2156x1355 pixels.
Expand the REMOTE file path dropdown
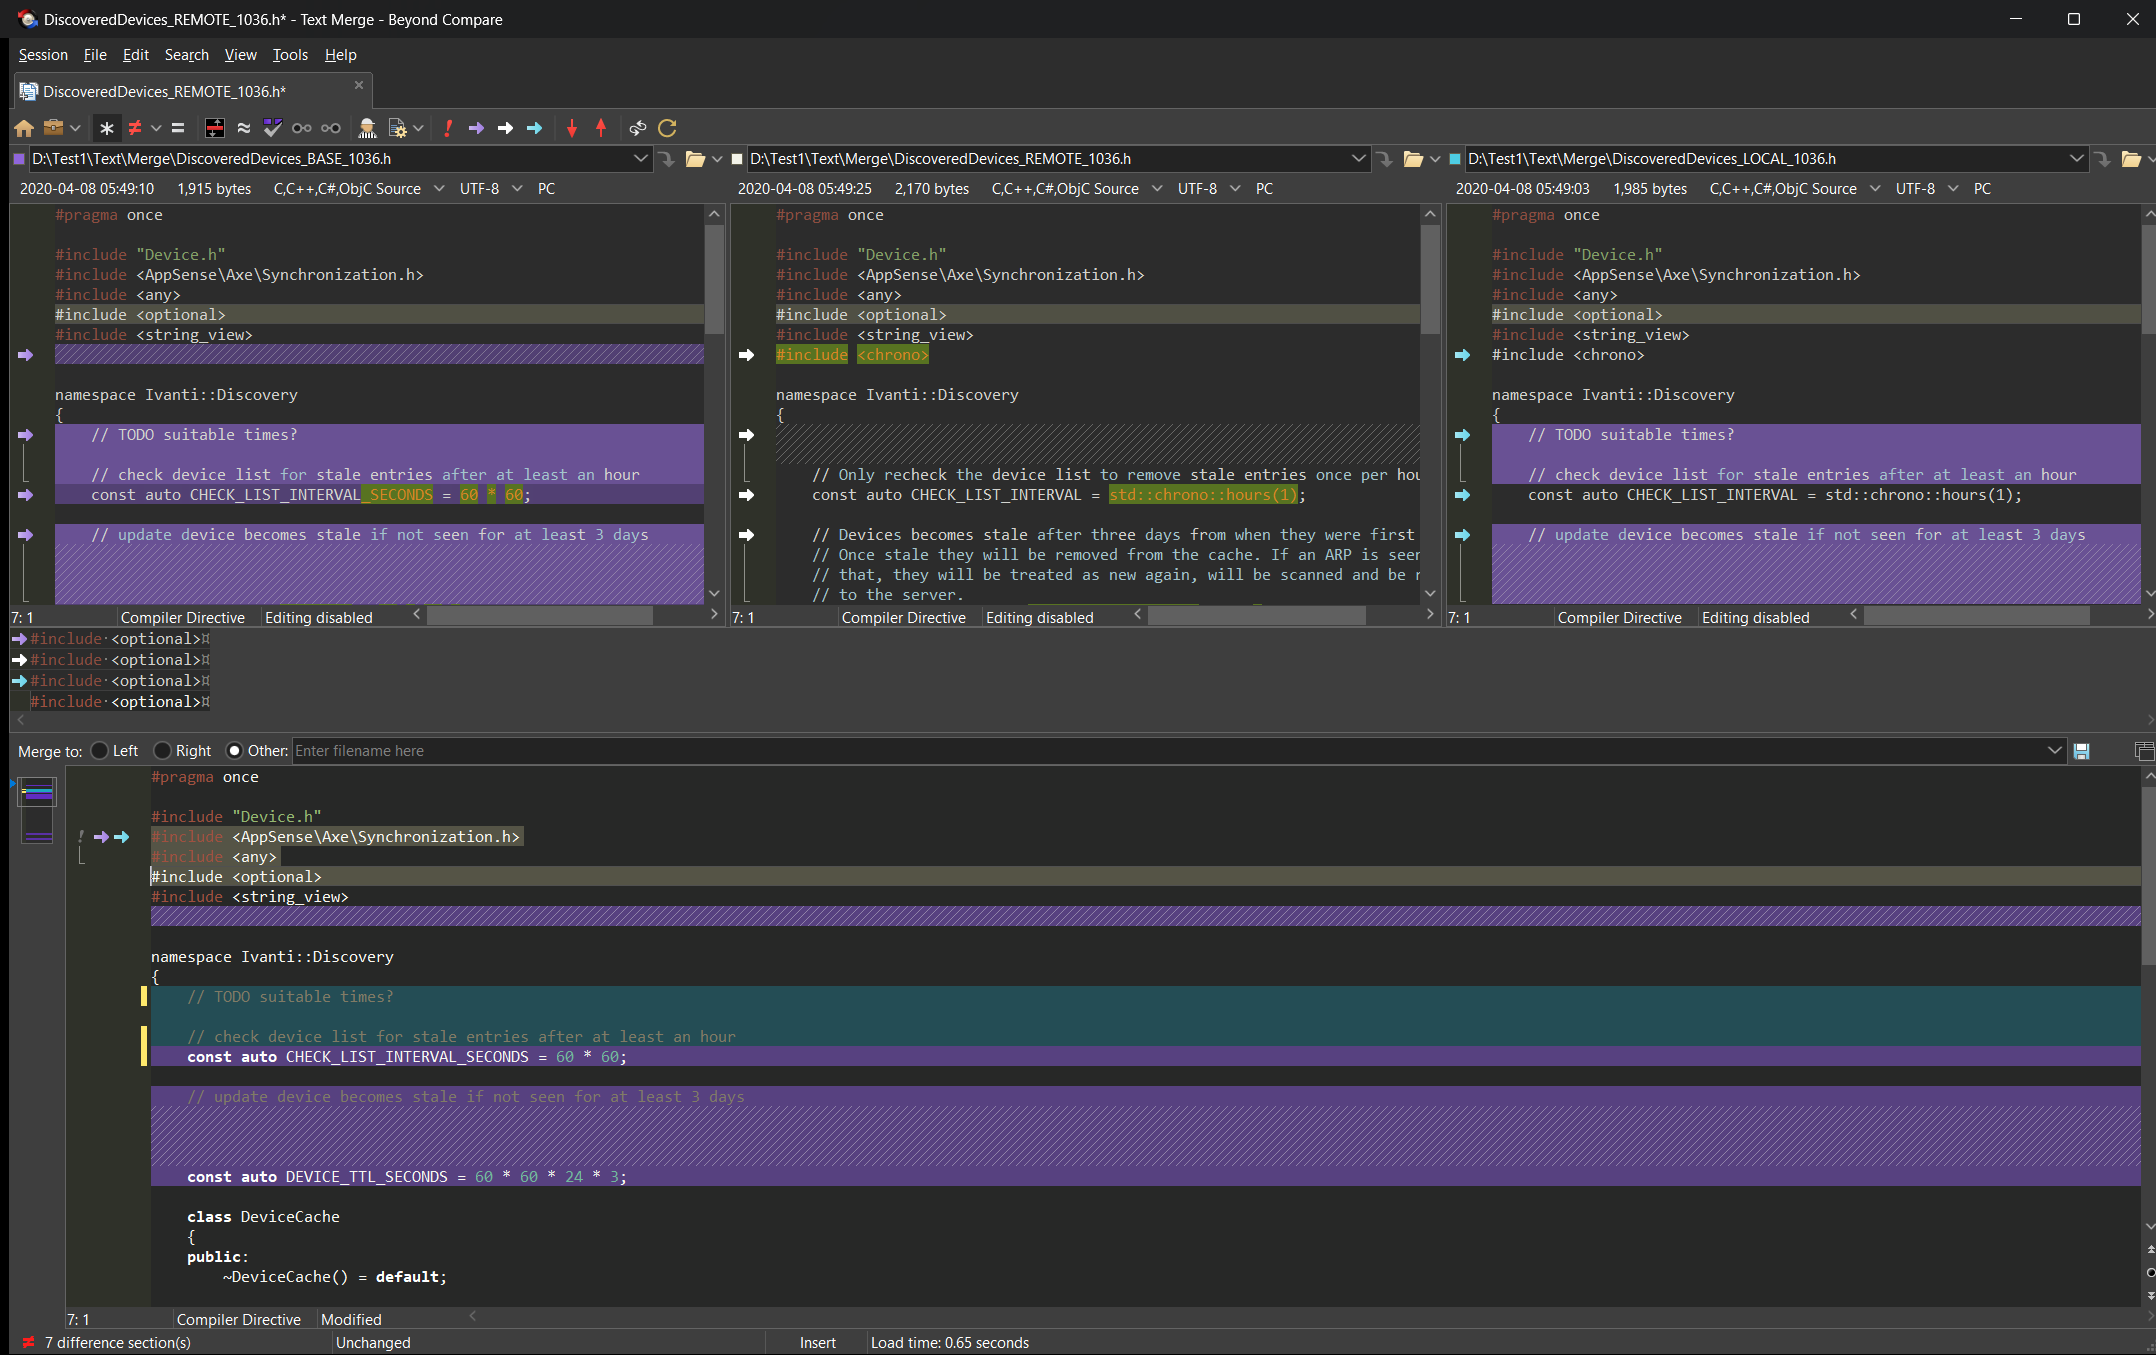[1358, 158]
